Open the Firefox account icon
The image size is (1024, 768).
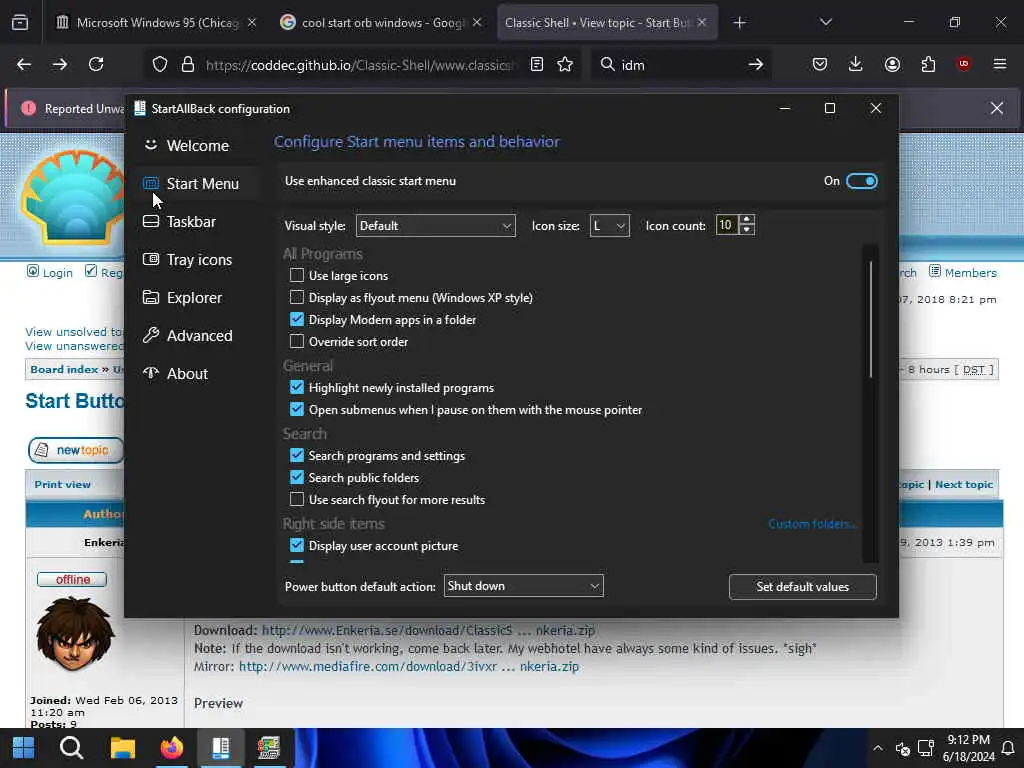click(892, 64)
